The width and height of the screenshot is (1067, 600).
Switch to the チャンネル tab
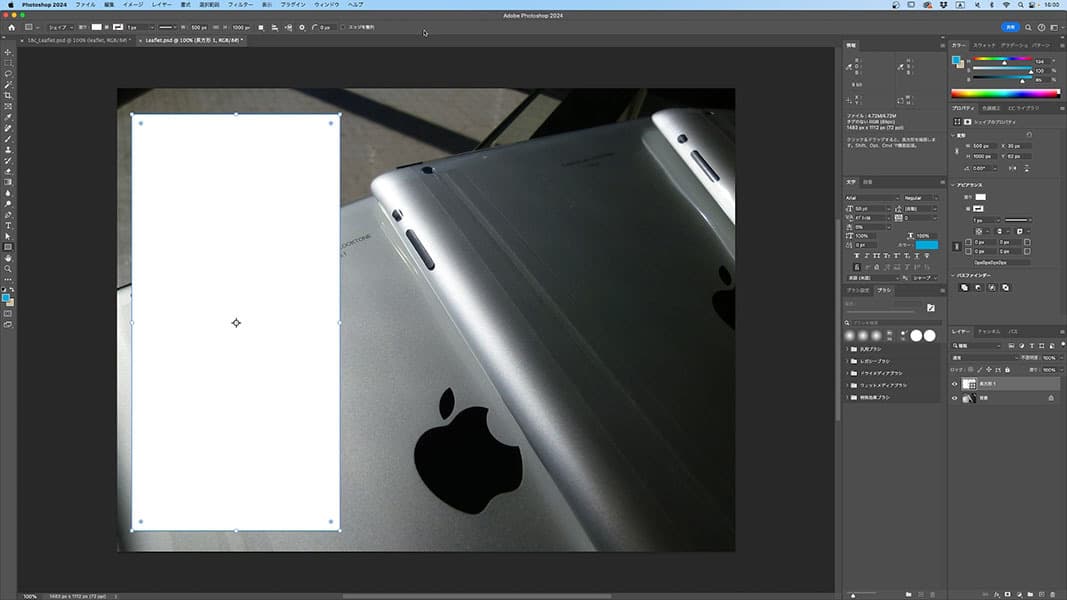(988, 330)
